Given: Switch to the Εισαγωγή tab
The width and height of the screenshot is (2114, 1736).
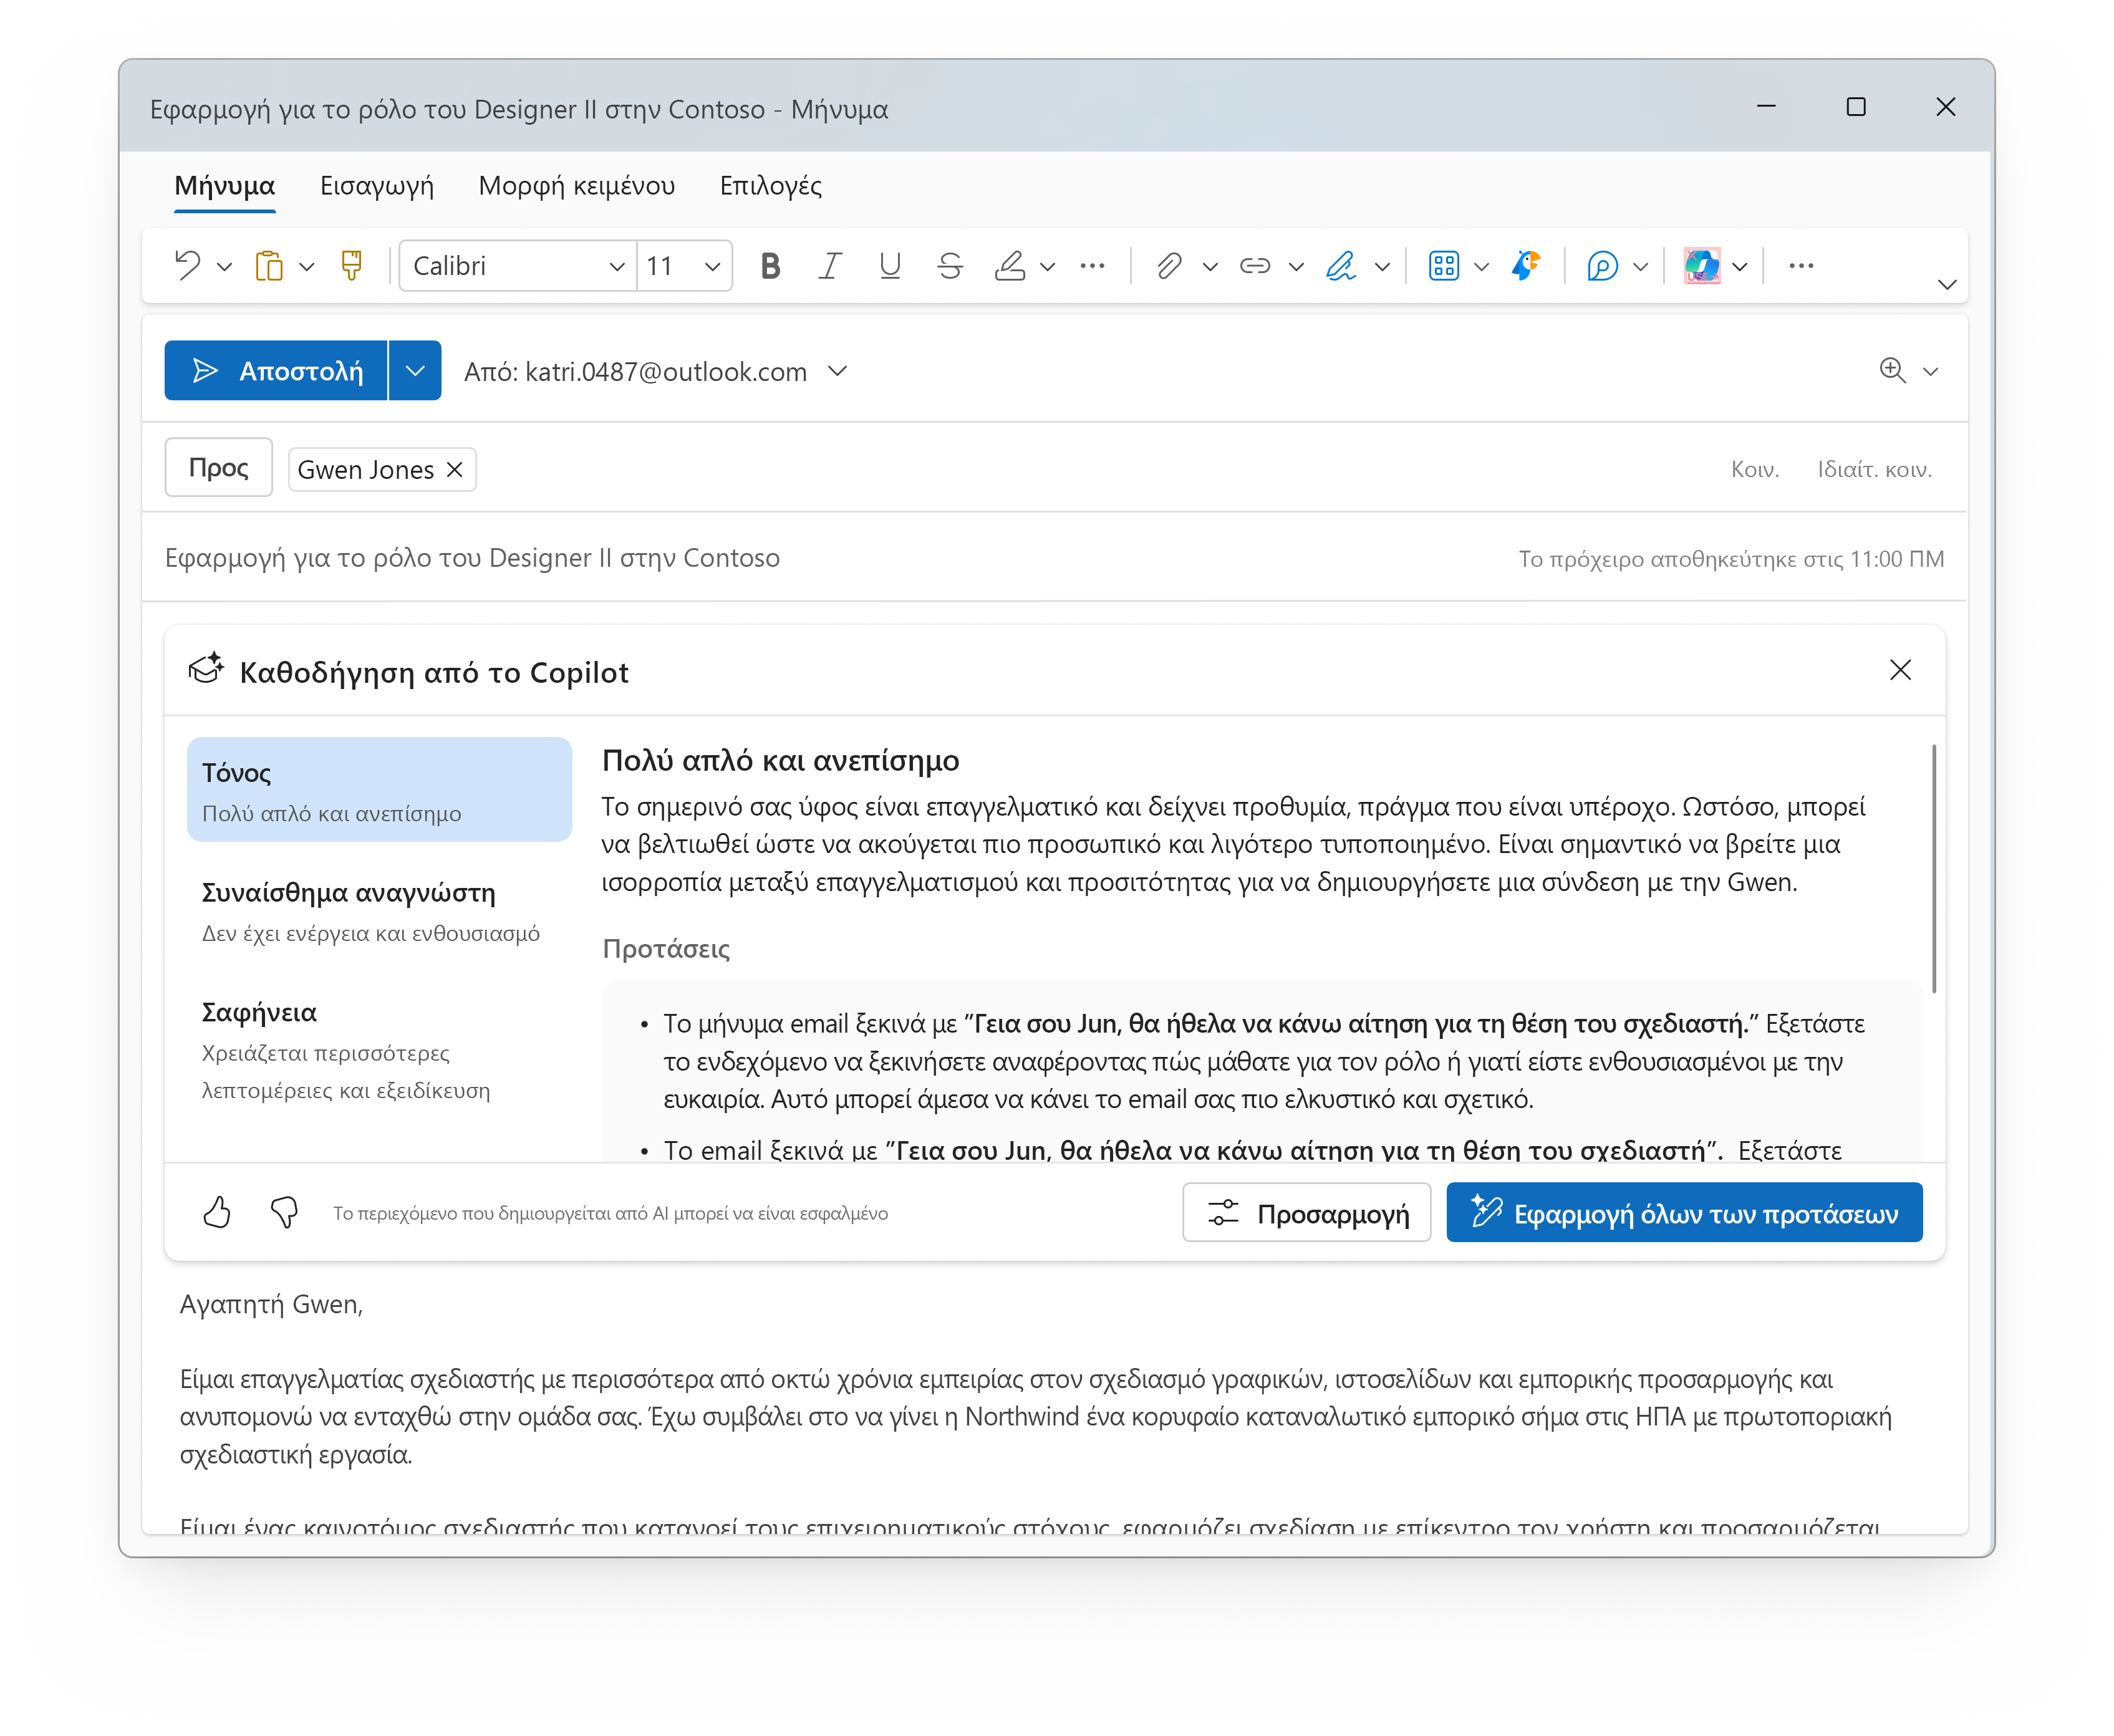Looking at the screenshot, I should click(x=377, y=186).
